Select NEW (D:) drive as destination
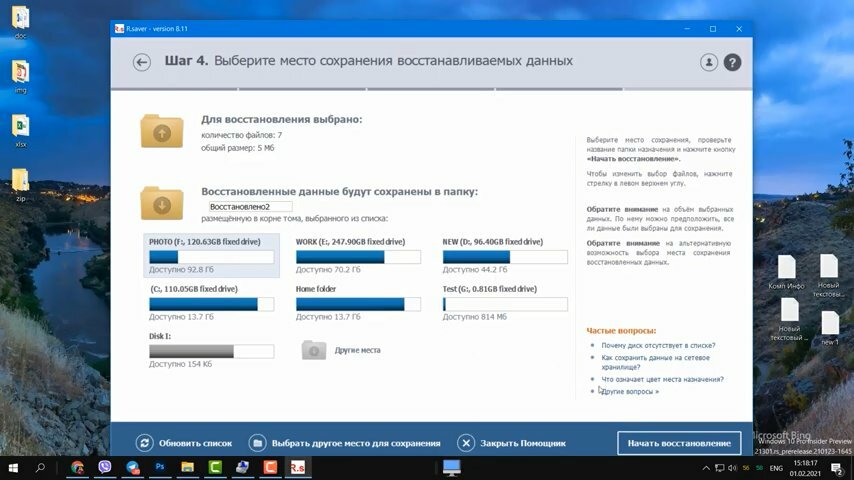Image resolution: width=854 pixels, height=480 pixels. (505, 256)
